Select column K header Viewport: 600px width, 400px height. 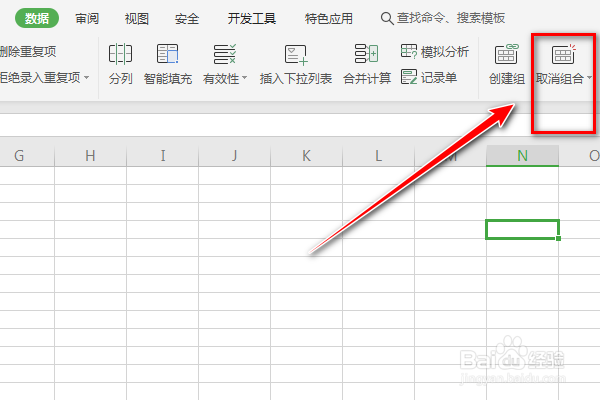pyautogui.click(x=307, y=156)
